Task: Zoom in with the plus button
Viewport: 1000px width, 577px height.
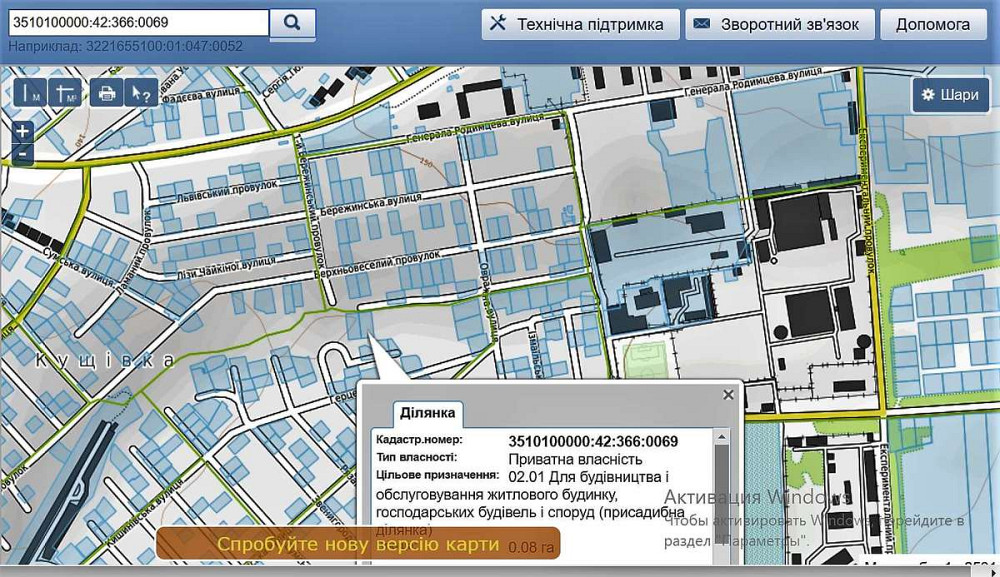Action: [22, 131]
